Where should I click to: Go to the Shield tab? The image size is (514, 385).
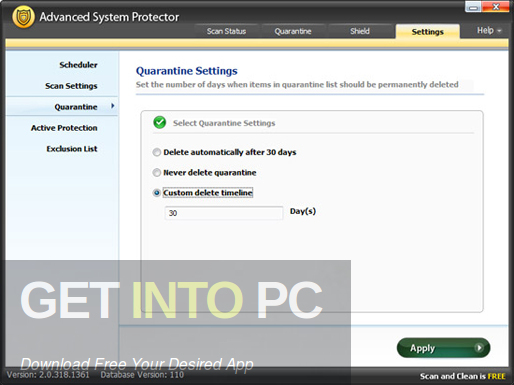pyautogui.click(x=360, y=31)
